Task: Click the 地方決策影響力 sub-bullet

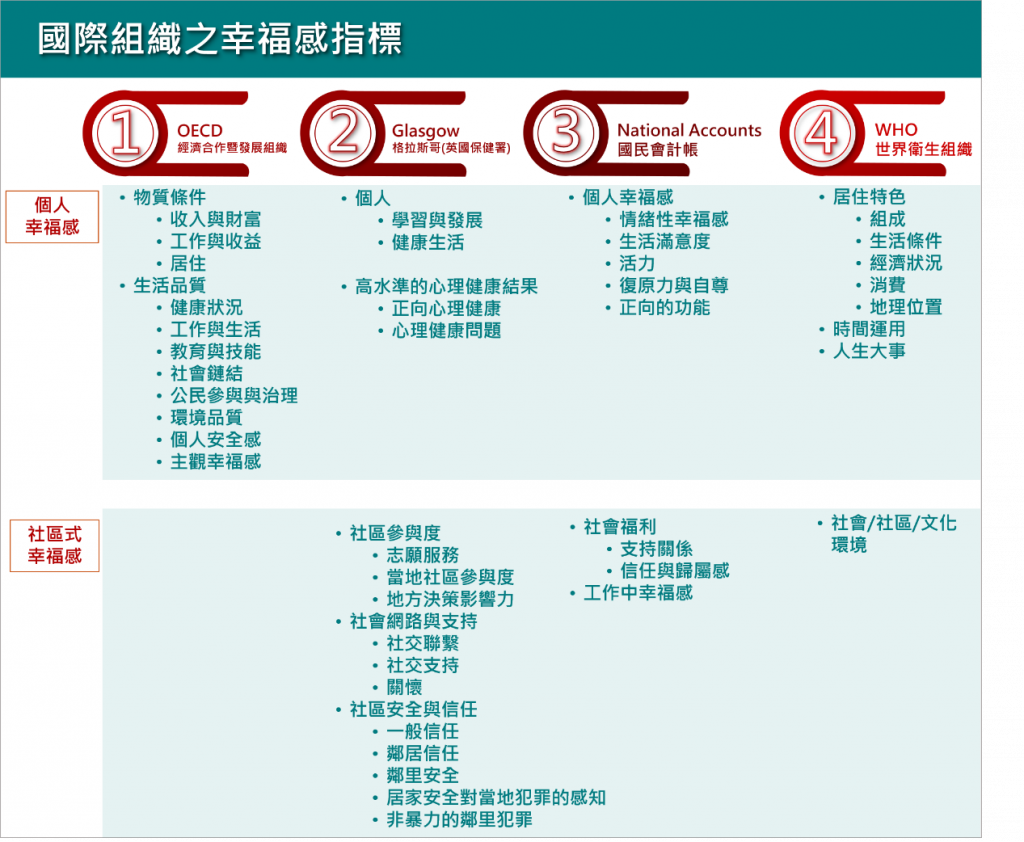Action: tap(450, 599)
